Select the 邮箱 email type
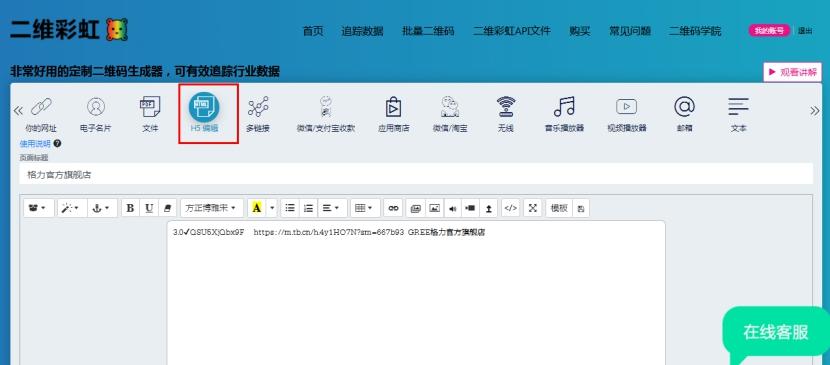The height and width of the screenshot is (365, 830). [684, 113]
